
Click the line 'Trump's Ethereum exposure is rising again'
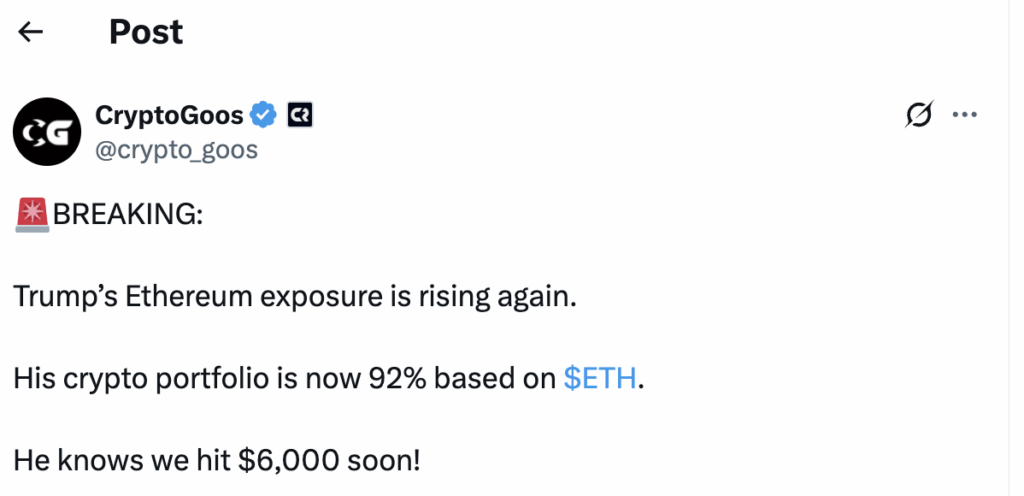[x=295, y=298]
